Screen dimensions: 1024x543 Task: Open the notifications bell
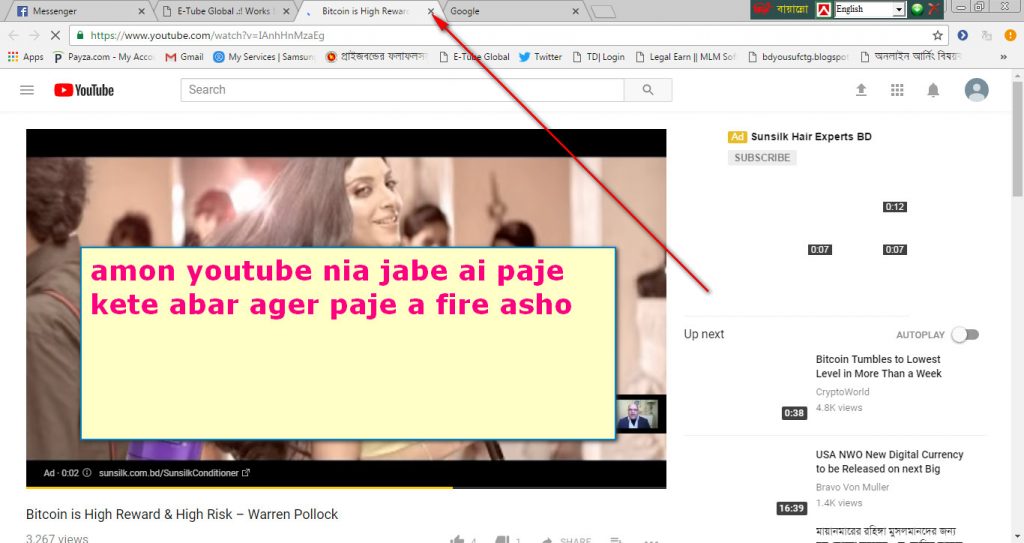click(933, 90)
